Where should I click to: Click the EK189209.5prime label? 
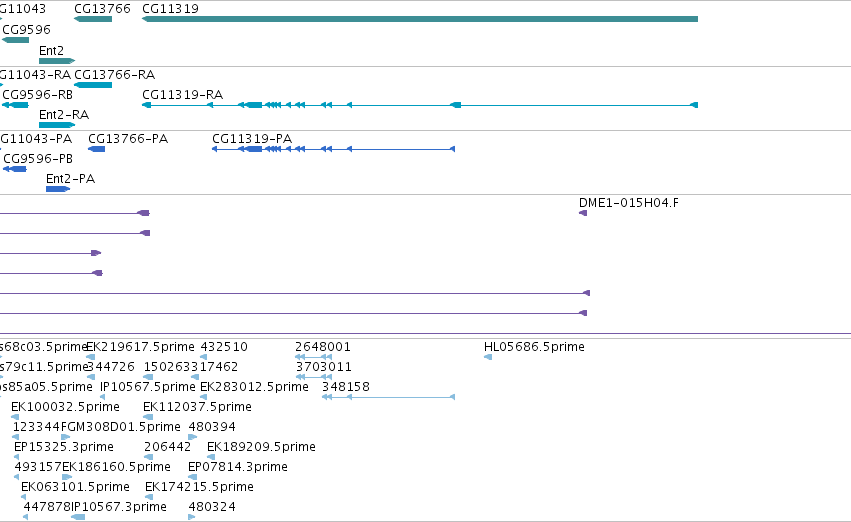point(261,447)
